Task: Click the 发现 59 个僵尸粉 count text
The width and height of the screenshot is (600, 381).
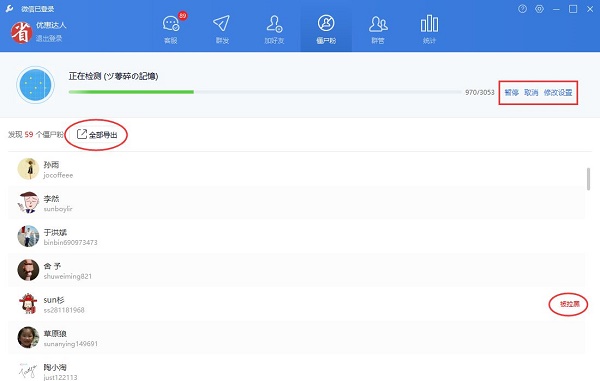Action: pos(36,135)
